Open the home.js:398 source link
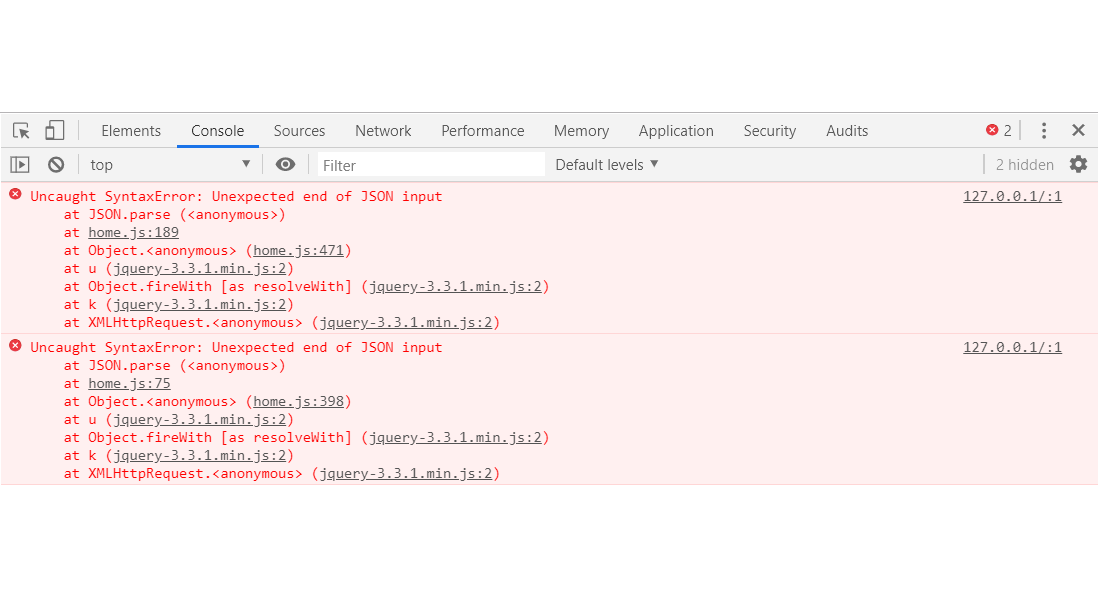 [298, 402]
